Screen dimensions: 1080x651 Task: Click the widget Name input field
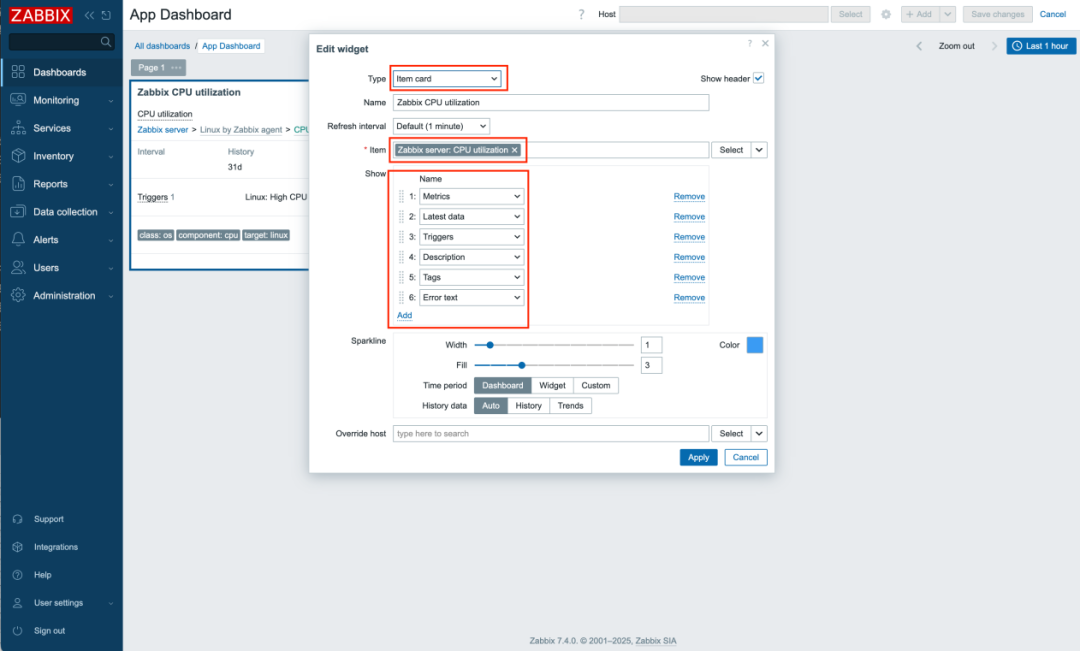(x=551, y=103)
